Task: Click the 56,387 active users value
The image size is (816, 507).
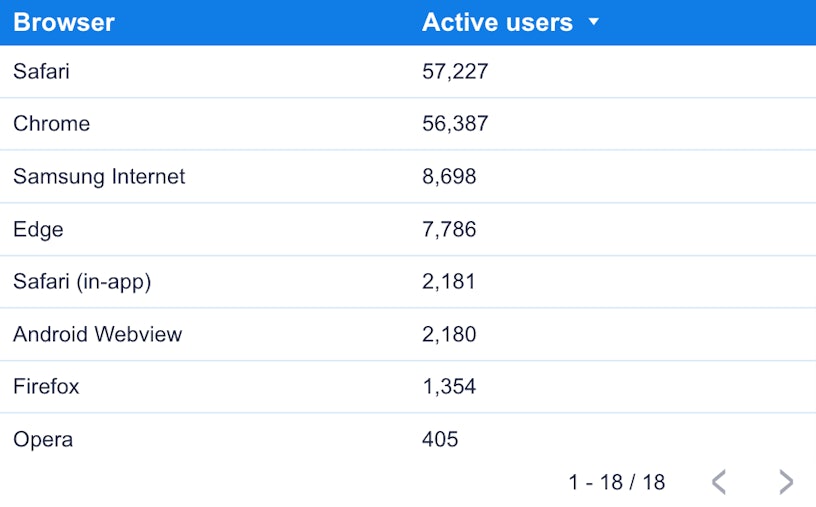Action: tap(455, 124)
